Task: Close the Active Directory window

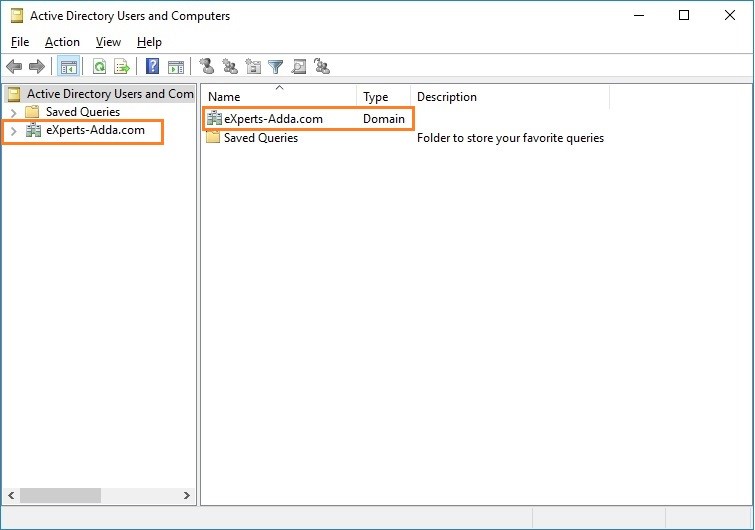Action: point(729,15)
